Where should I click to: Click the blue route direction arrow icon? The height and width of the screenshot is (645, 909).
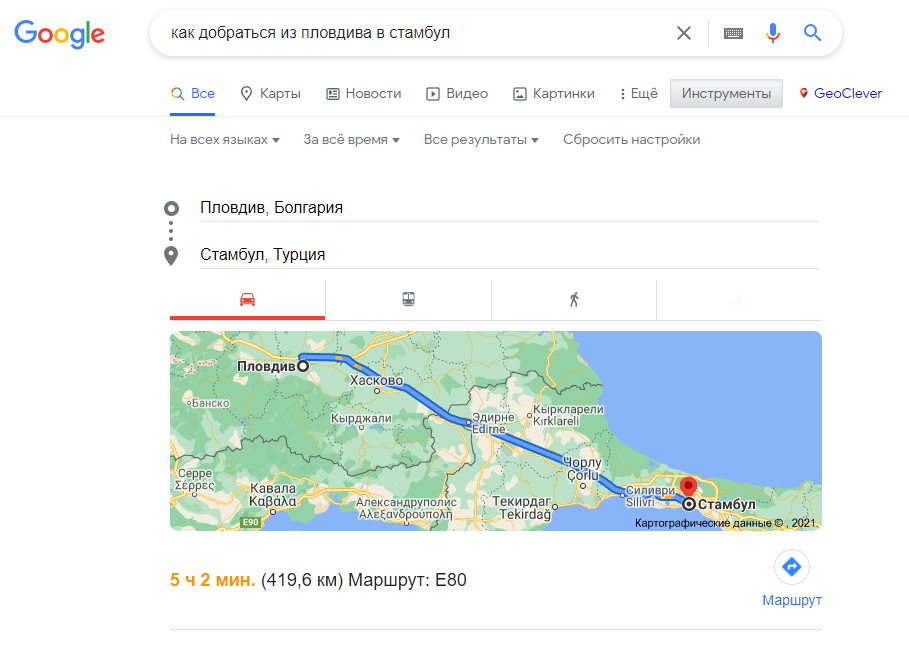click(792, 567)
